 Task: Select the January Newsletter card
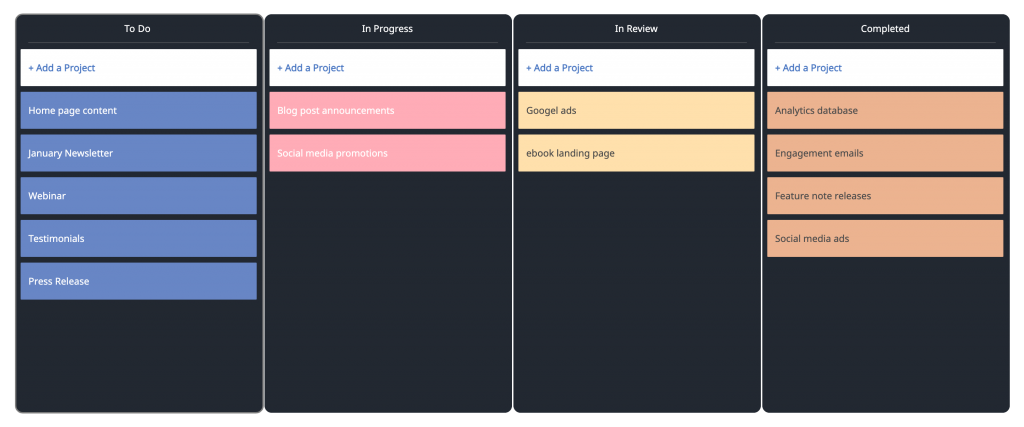click(x=138, y=153)
